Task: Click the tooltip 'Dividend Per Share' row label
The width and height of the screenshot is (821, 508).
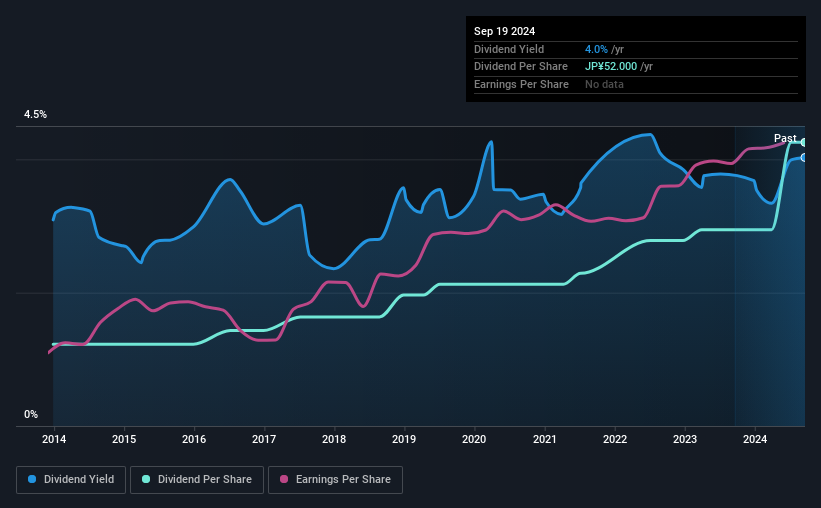Action: (521, 67)
